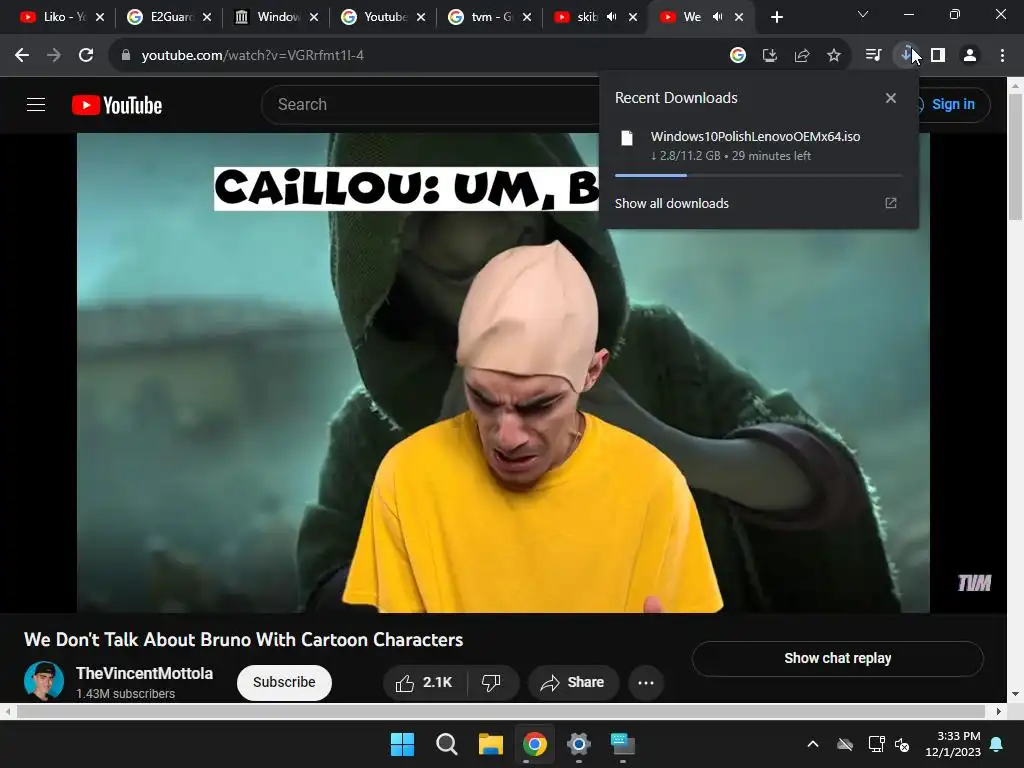Click the video player to pause
This screenshot has height=768, width=1024.
(503, 373)
